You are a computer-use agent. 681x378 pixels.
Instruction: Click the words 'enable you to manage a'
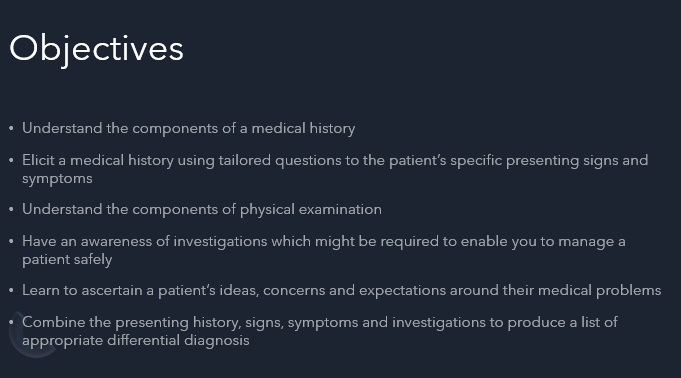pyautogui.click(x=543, y=241)
